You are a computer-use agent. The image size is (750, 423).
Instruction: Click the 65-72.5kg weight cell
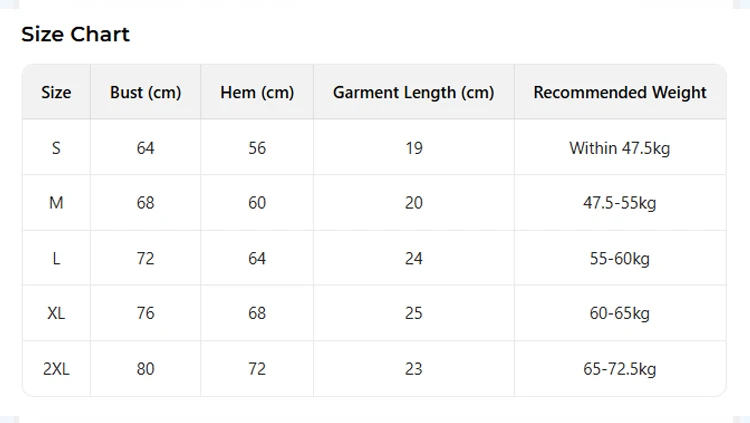(x=620, y=369)
